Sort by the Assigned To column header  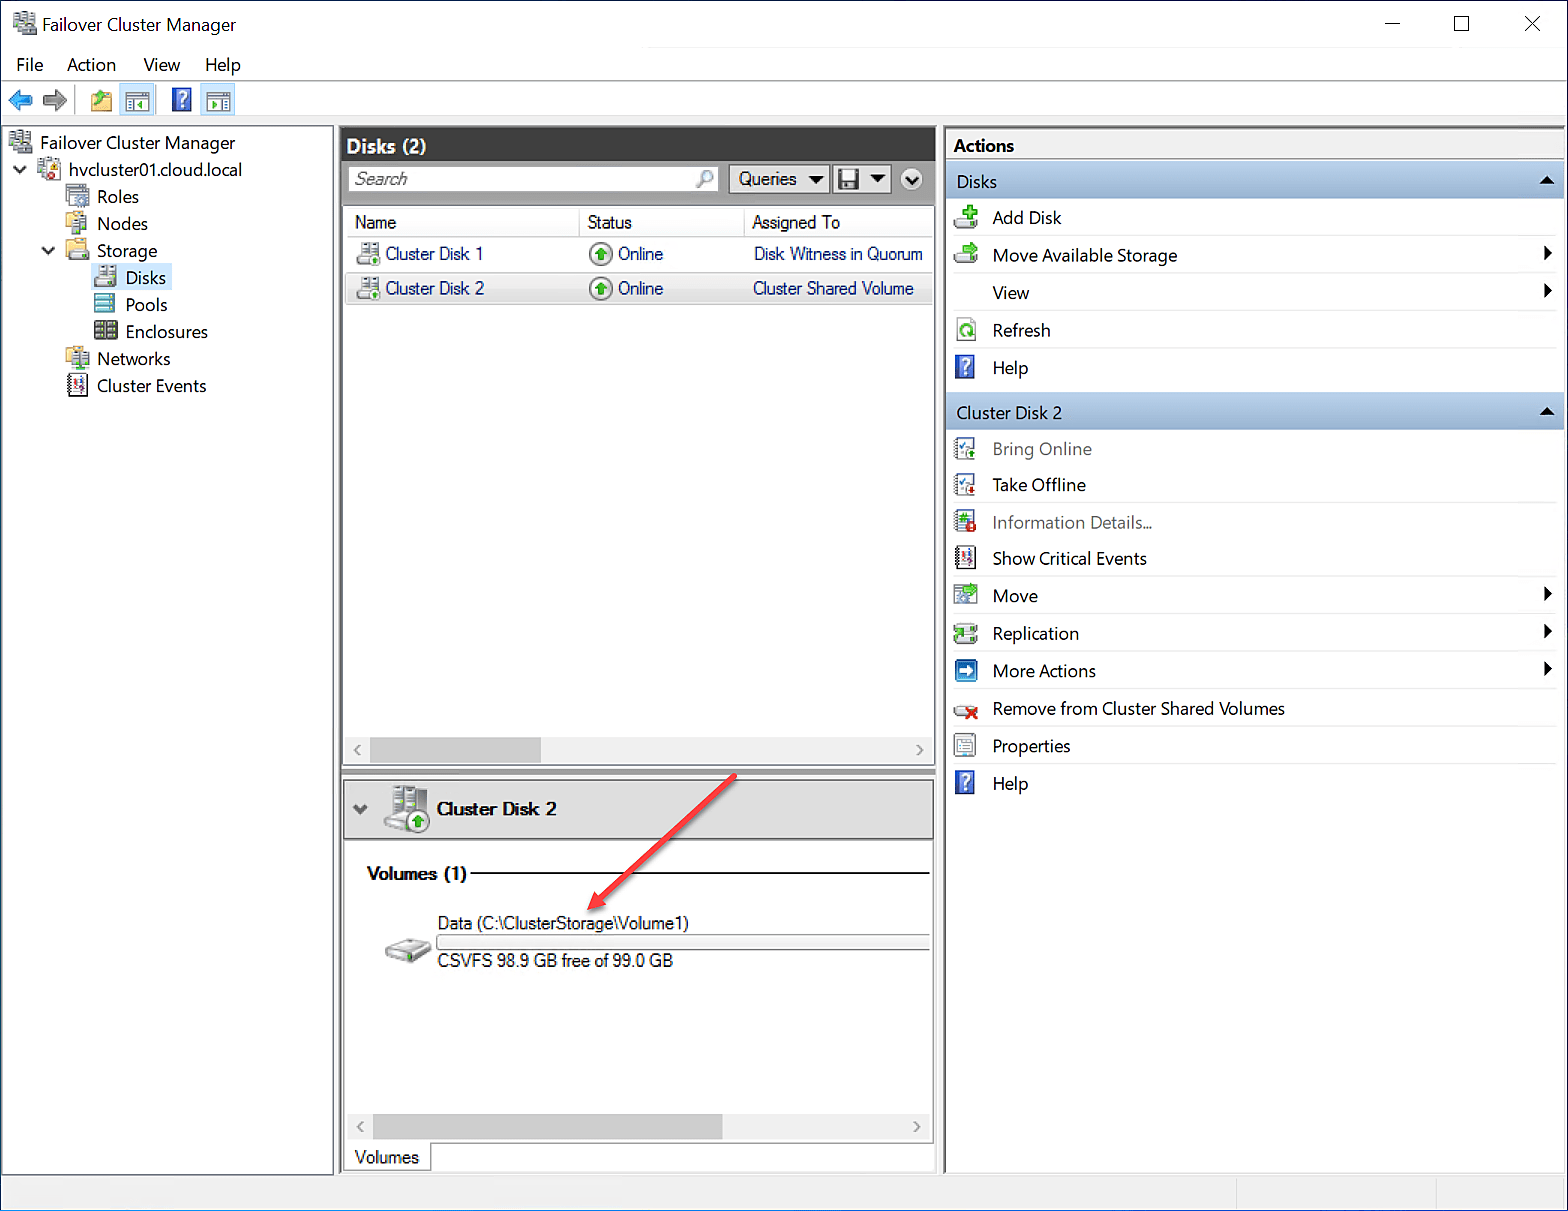[x=839, y=222]
